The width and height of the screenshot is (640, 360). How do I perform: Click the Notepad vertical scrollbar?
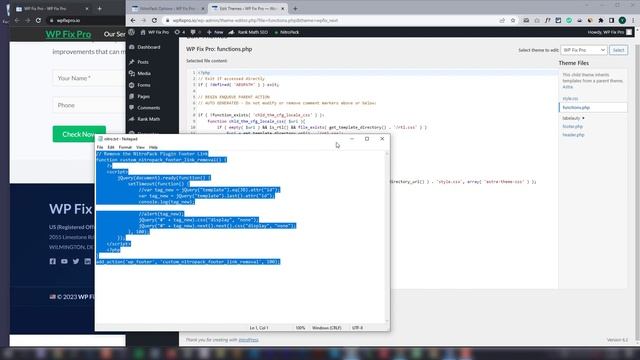(387, 237)
